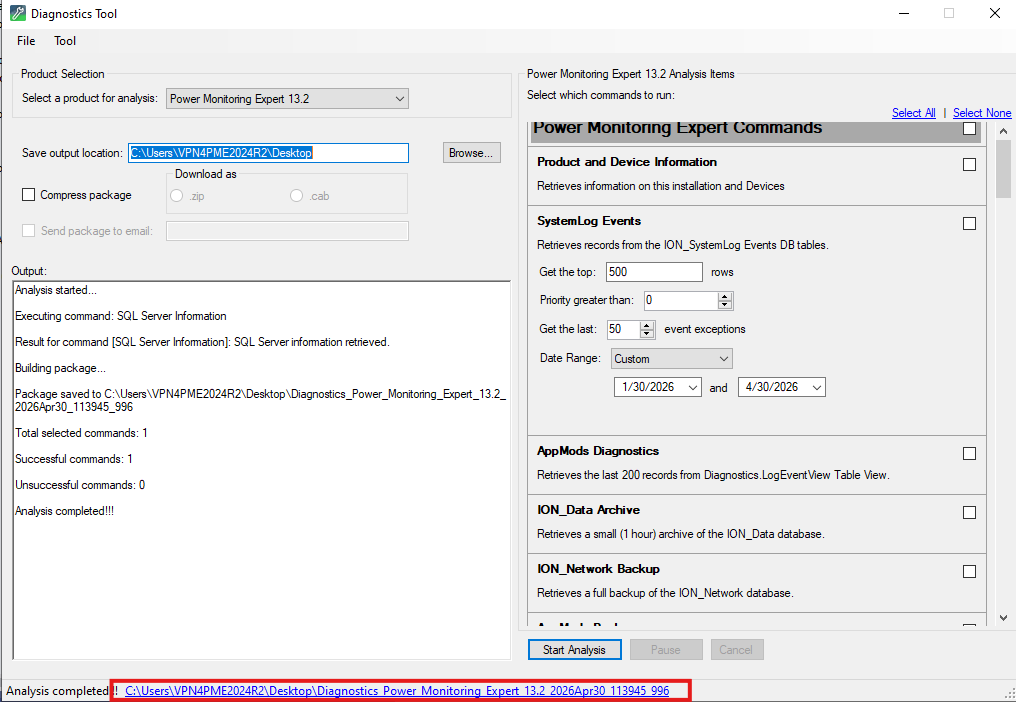Screen dimensions: 1016x703
Task: Click 'Executing command: SQL Server Information' line
Action: tap(121, 316)
